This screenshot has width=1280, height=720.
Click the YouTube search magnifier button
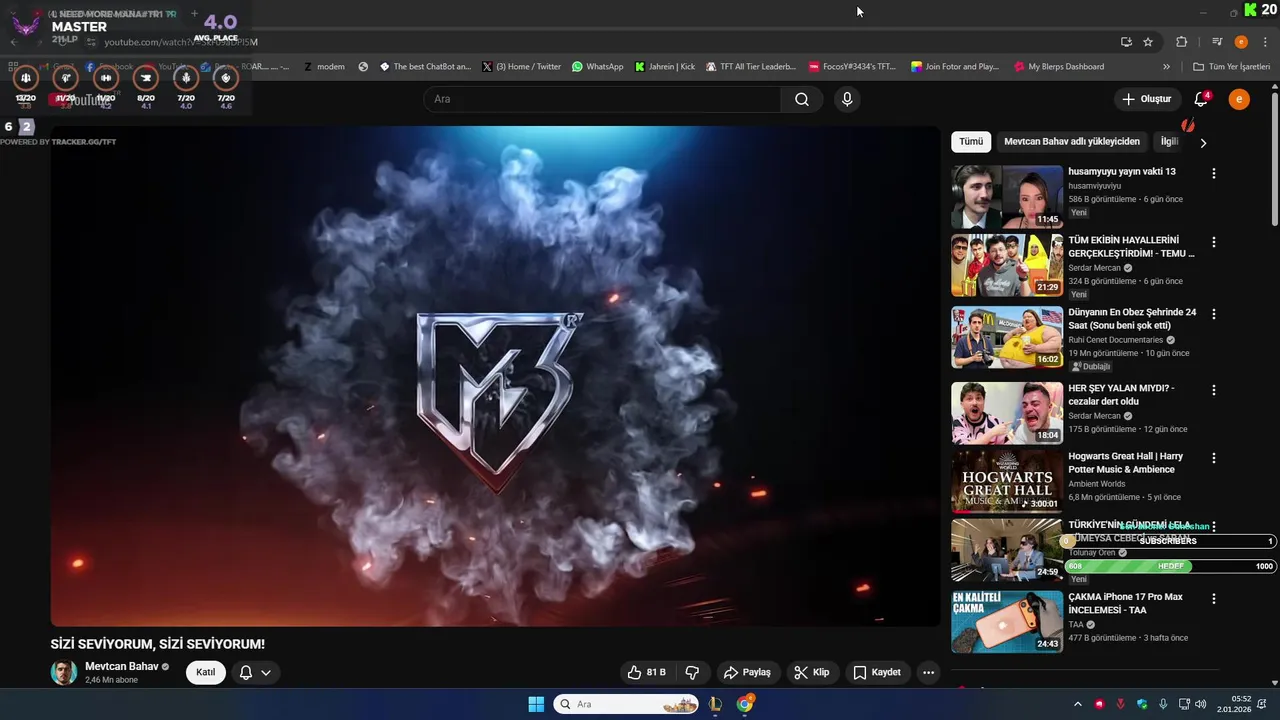tap(802, 99)
